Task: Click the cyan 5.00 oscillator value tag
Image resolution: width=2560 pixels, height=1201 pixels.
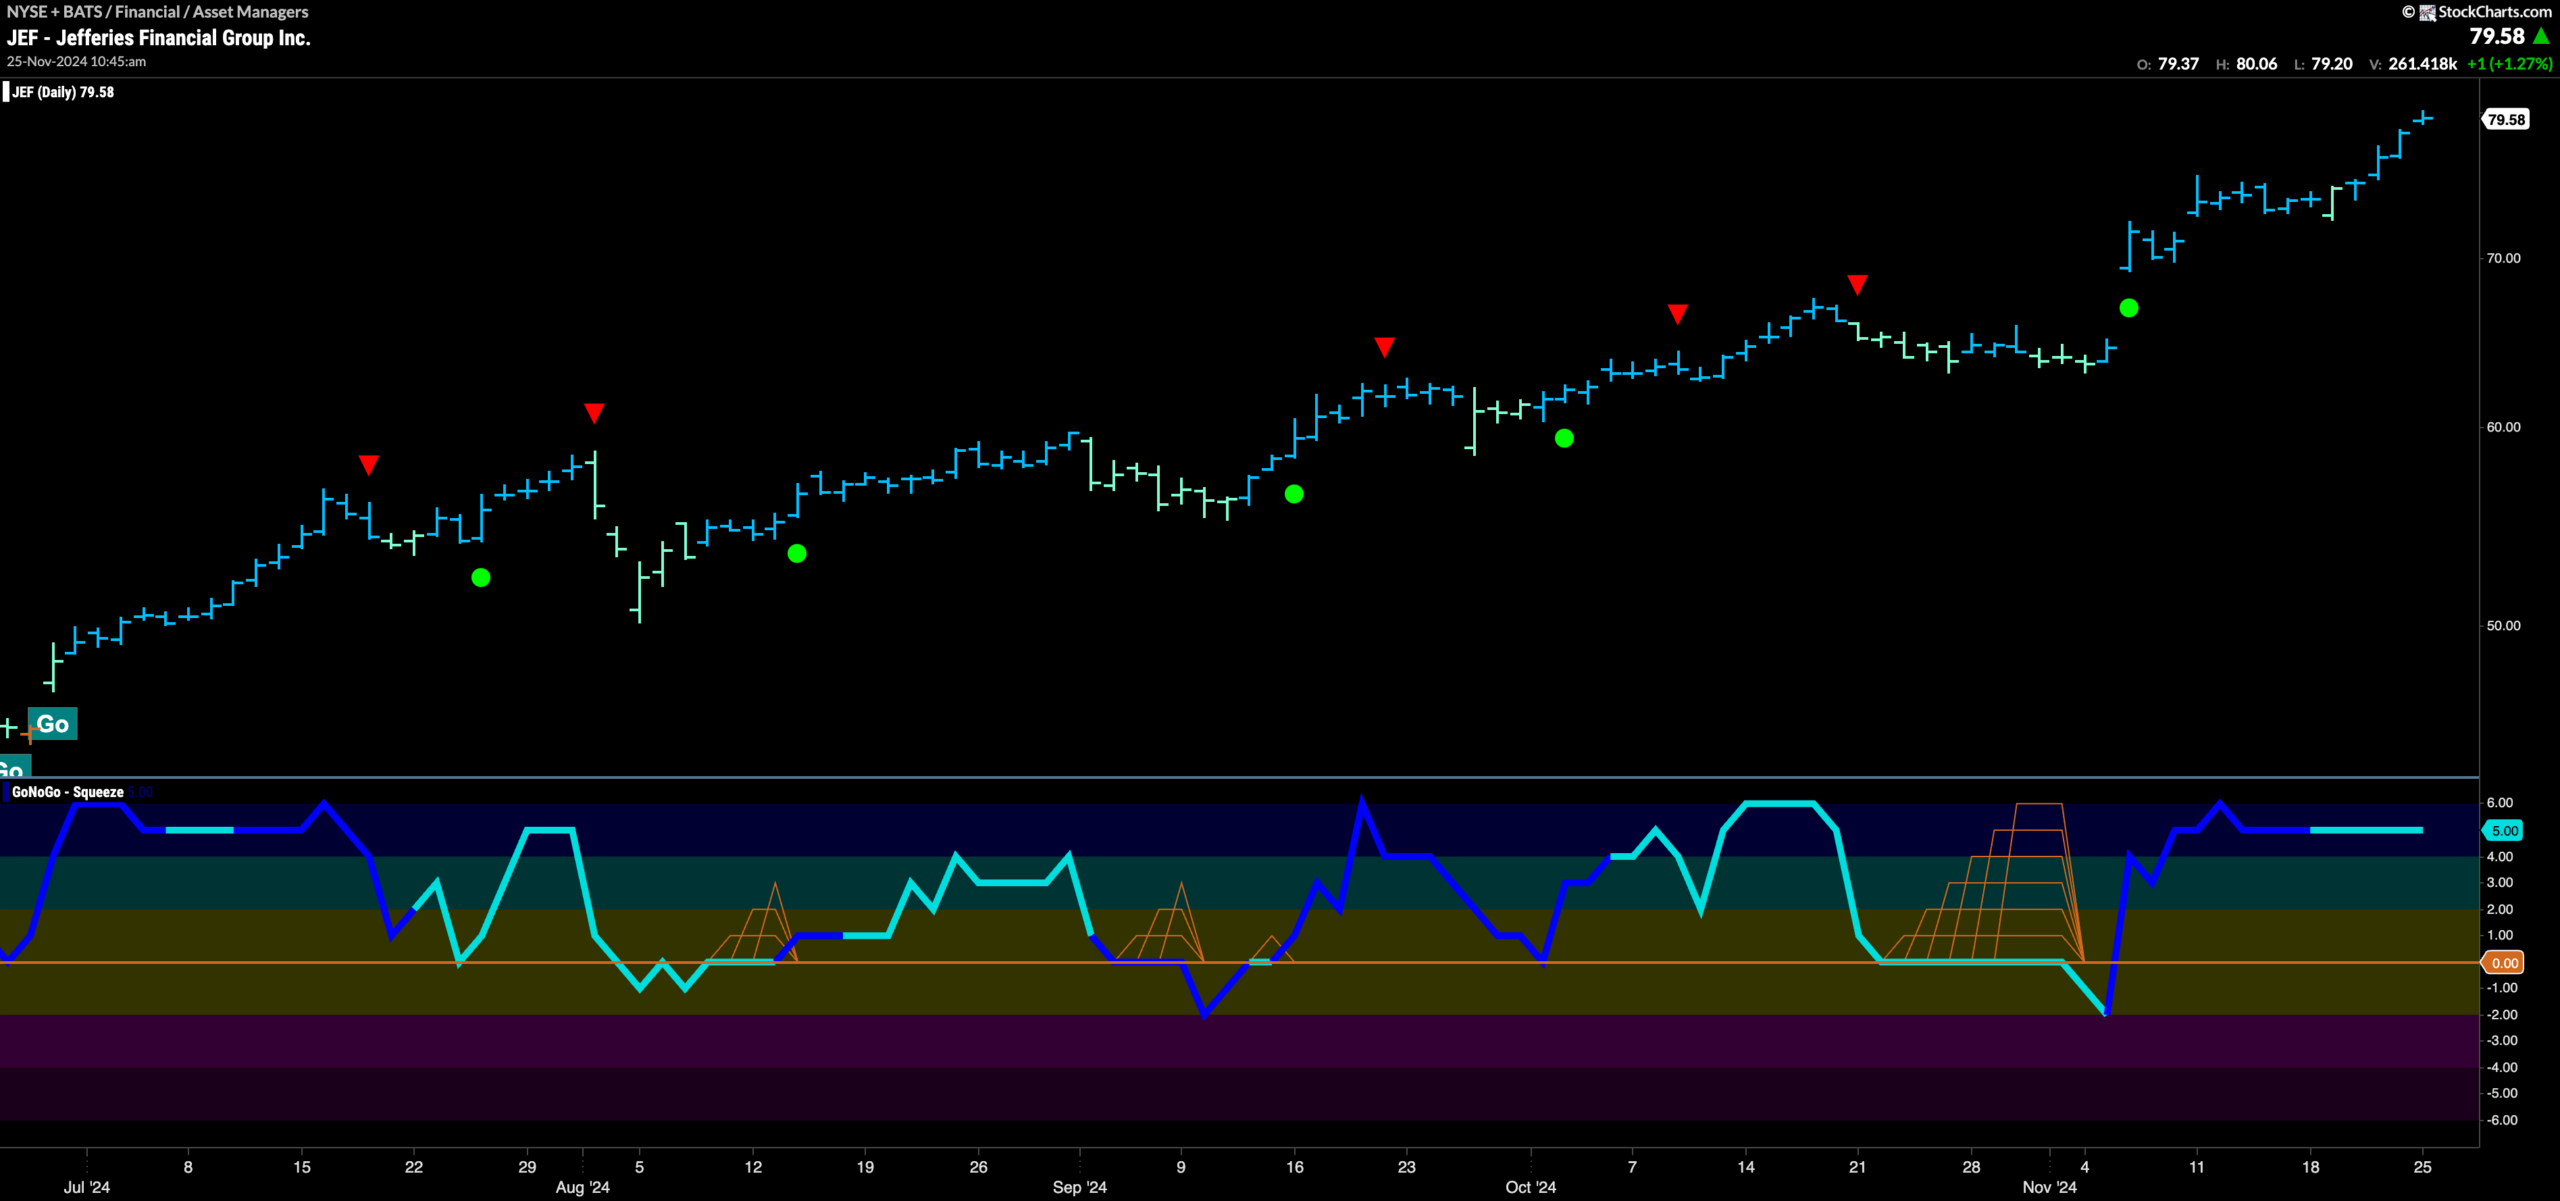Action: pos(2504,830)
